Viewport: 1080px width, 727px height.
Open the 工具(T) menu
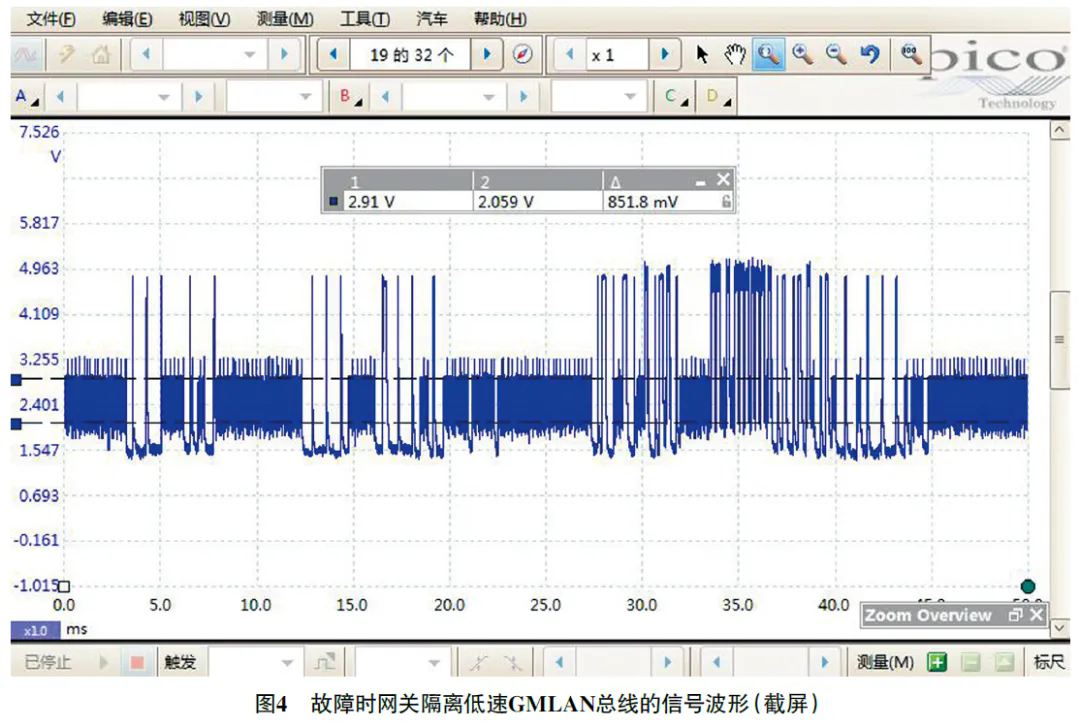point(365,19)
